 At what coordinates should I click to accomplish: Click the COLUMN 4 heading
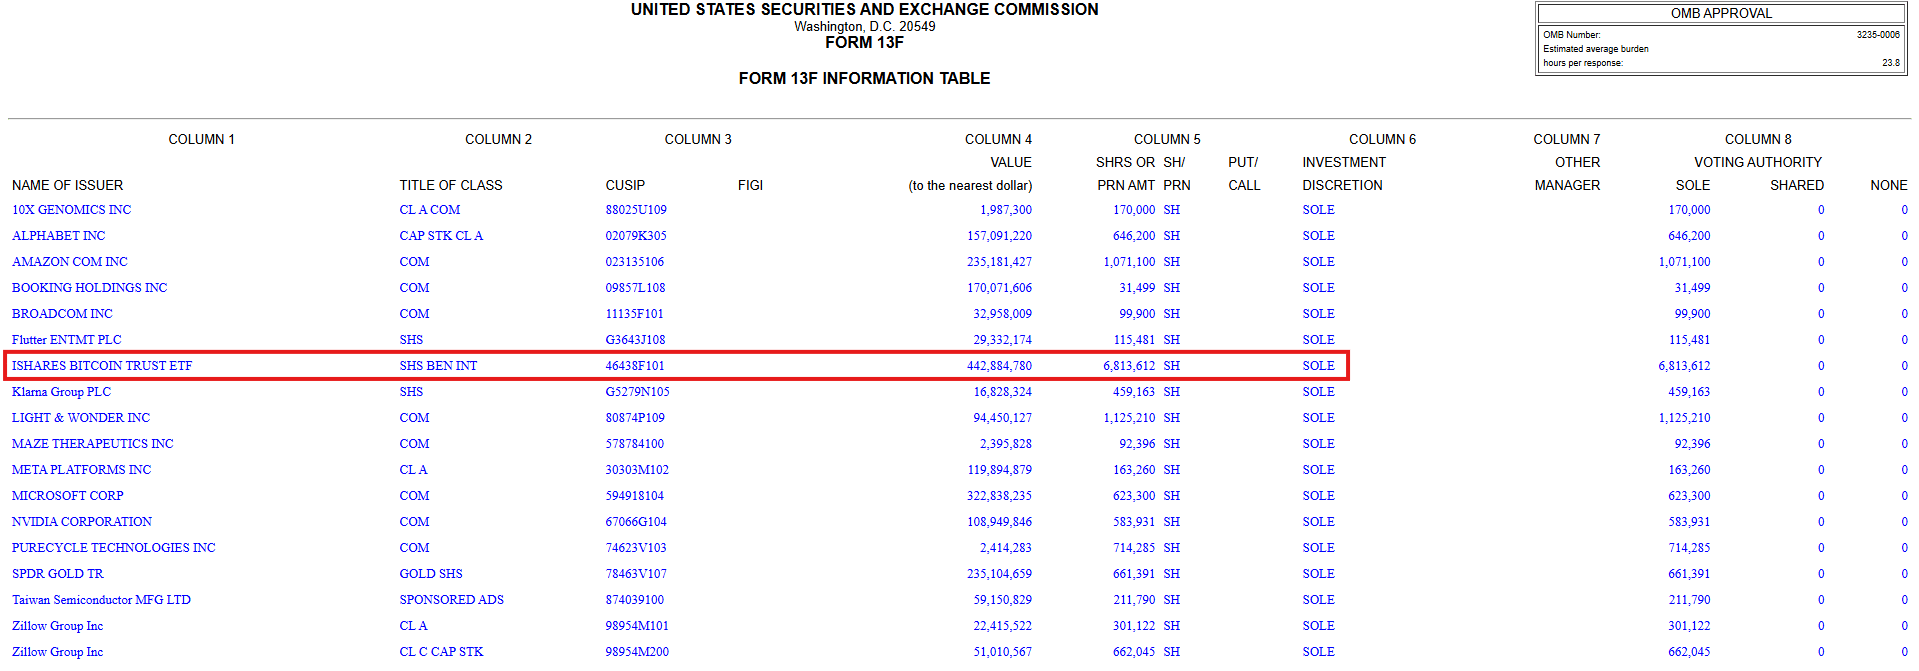click(998, 139)
